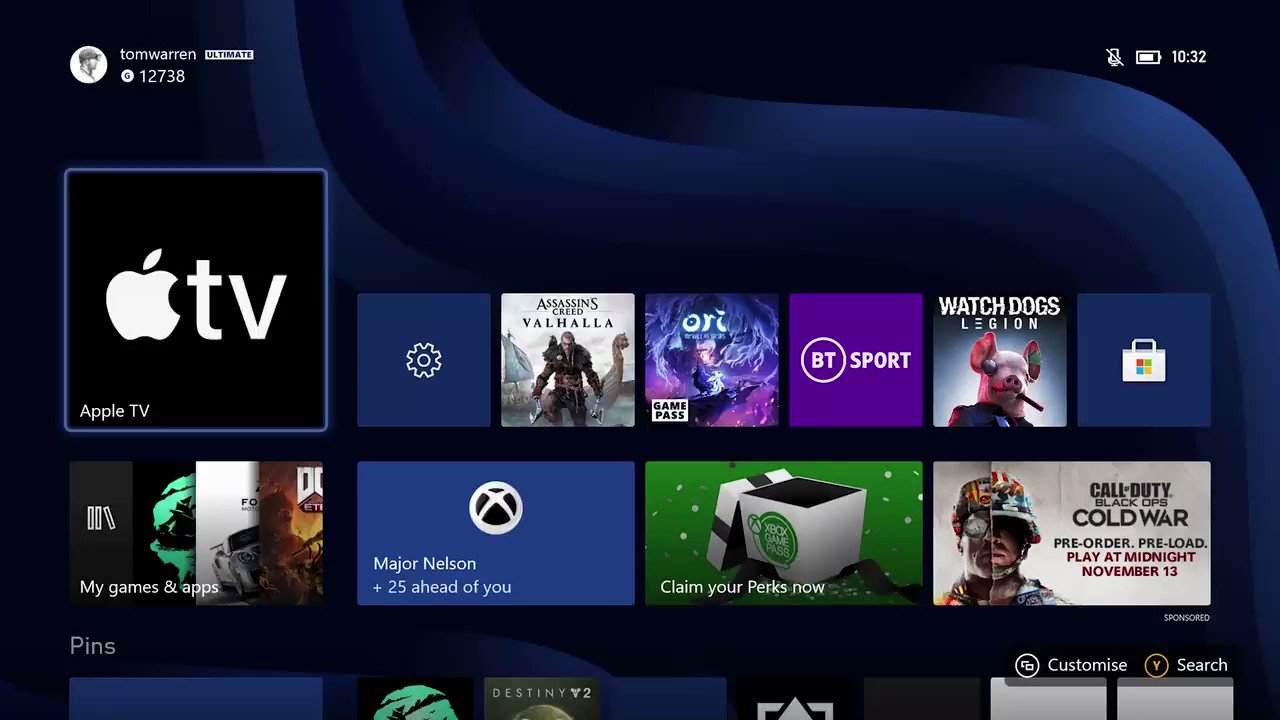
Task: Open My games & apps tile
Action: (x=196, y=533)
